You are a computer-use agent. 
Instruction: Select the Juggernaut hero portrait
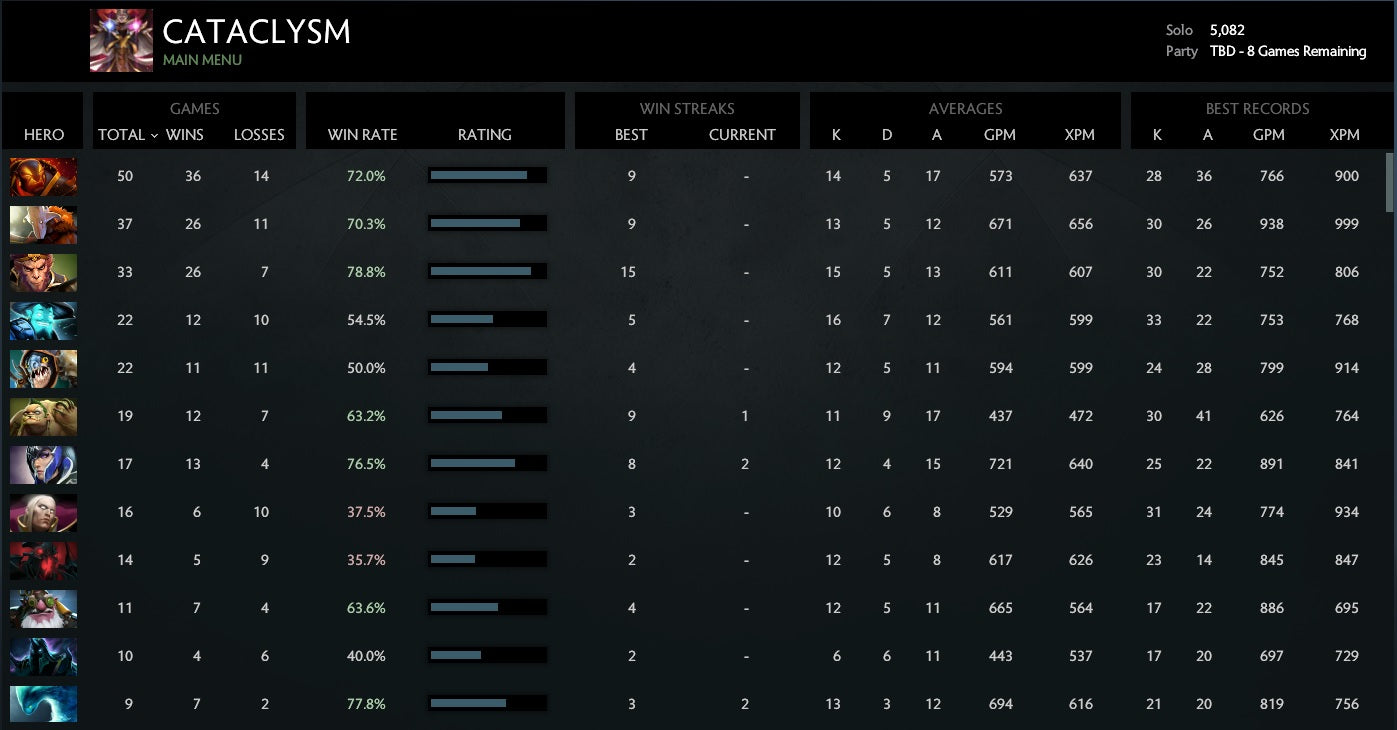(43, 225)
